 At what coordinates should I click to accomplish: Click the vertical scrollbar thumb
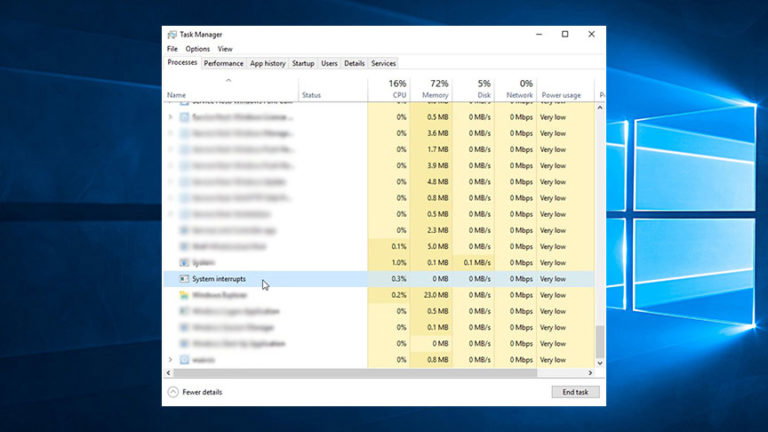600,341
